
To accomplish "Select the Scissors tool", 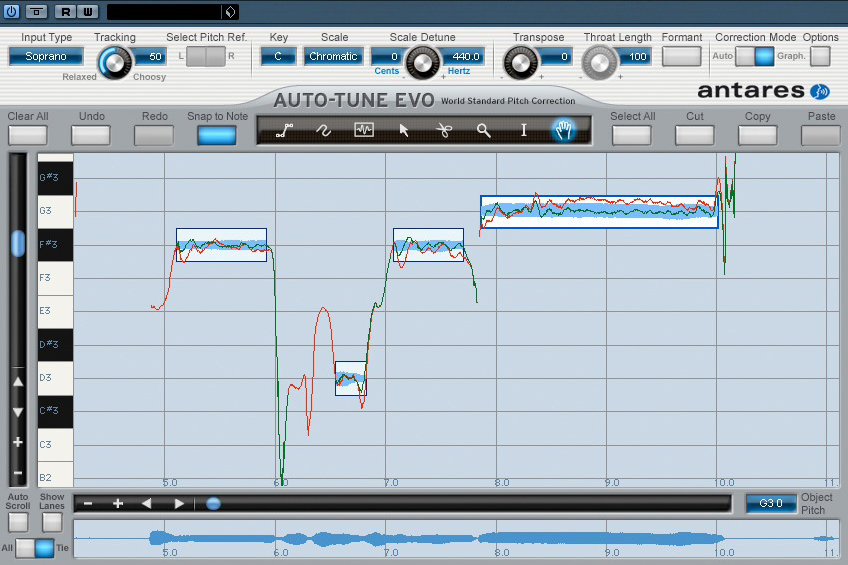I will (444, 130).
